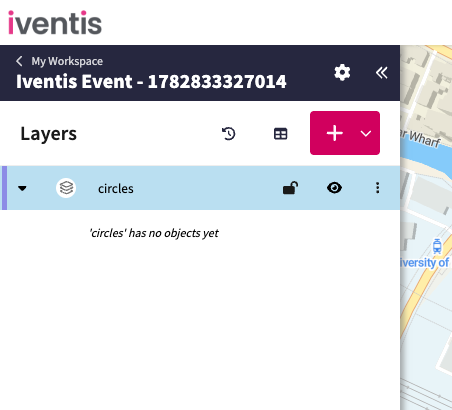Open the add-layer dropdown arrow
The image size is (452, 410).
[x=366, y=134]
